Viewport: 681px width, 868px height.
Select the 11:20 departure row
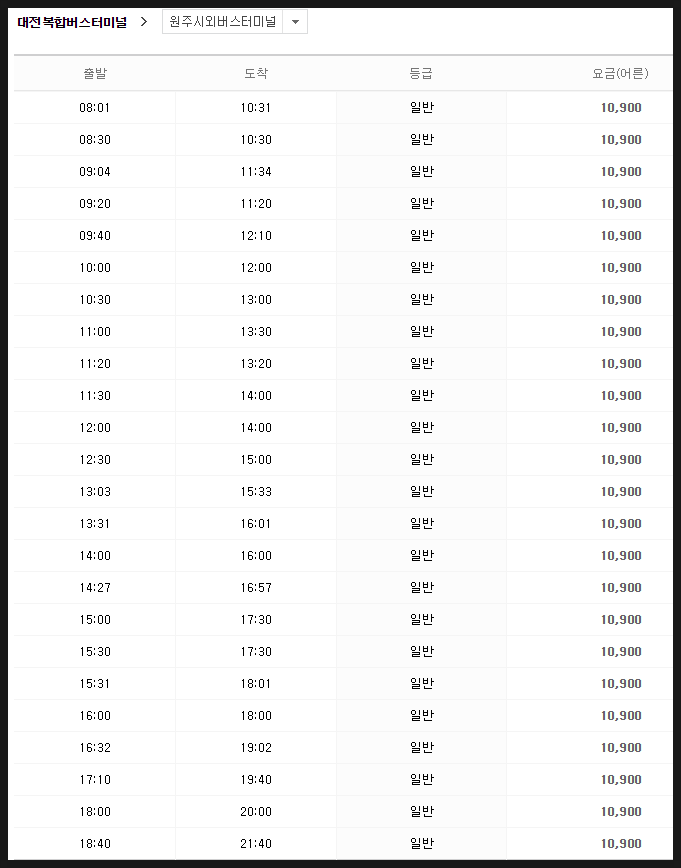coord(343,364)
